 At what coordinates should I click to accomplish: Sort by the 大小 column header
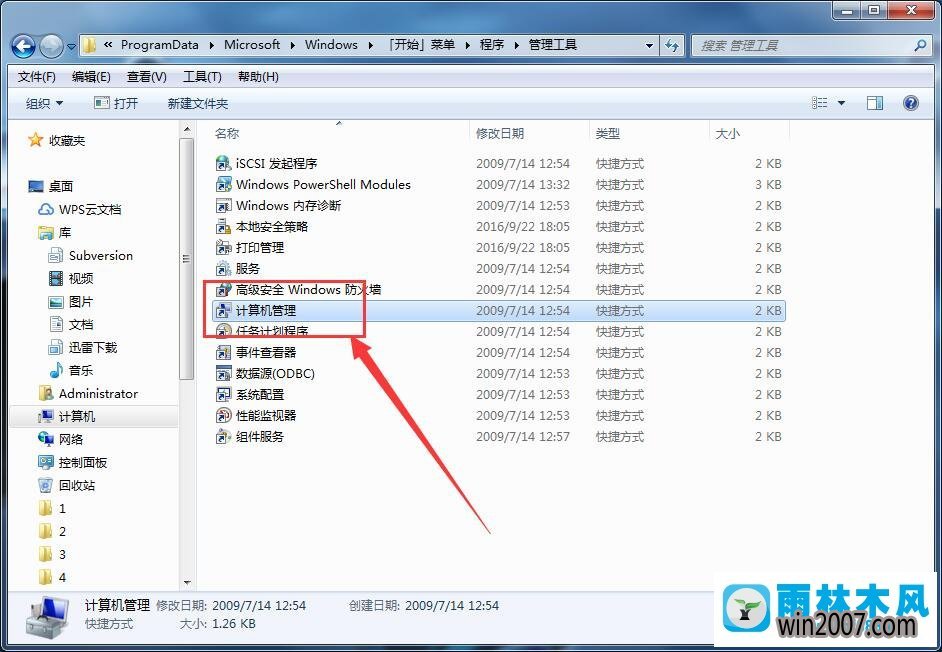tap(749, 133)
